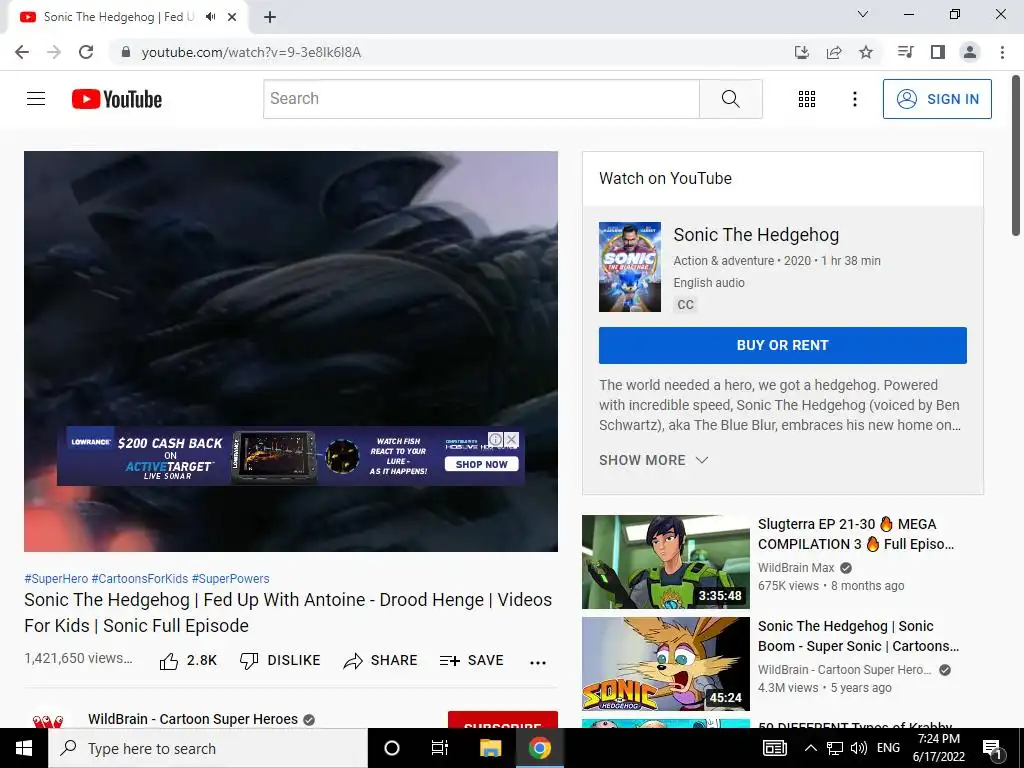Open the media control icon in Chrome toolbar

pos(906,52)
